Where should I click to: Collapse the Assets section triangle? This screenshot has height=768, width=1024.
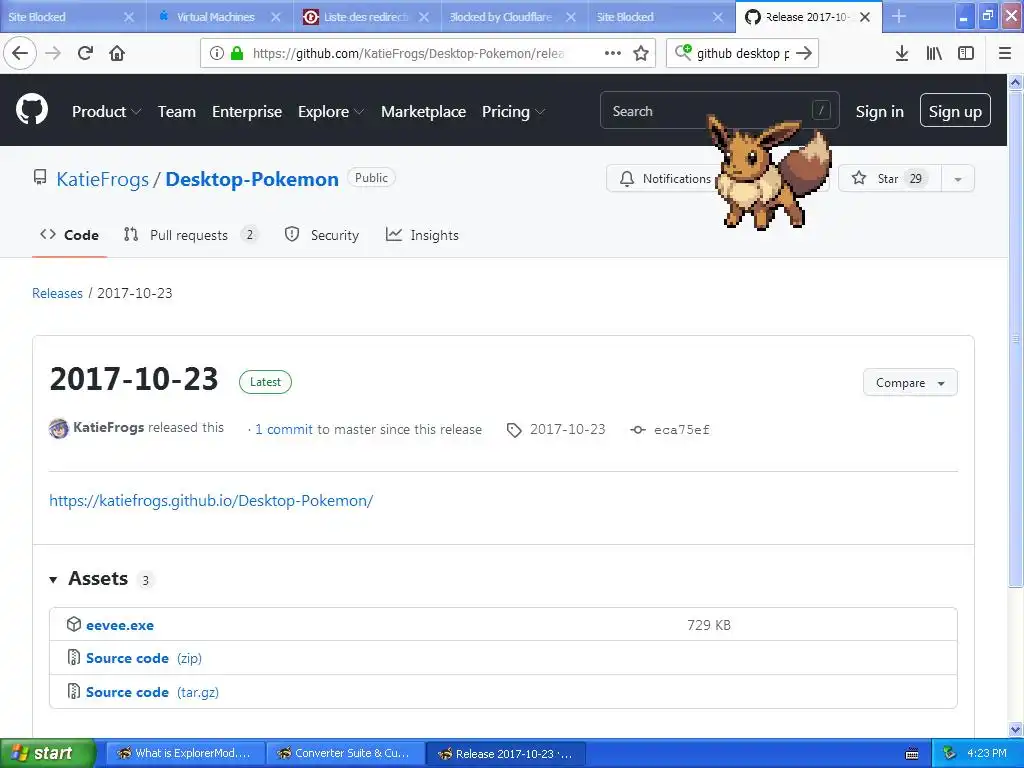coord(54,579)
